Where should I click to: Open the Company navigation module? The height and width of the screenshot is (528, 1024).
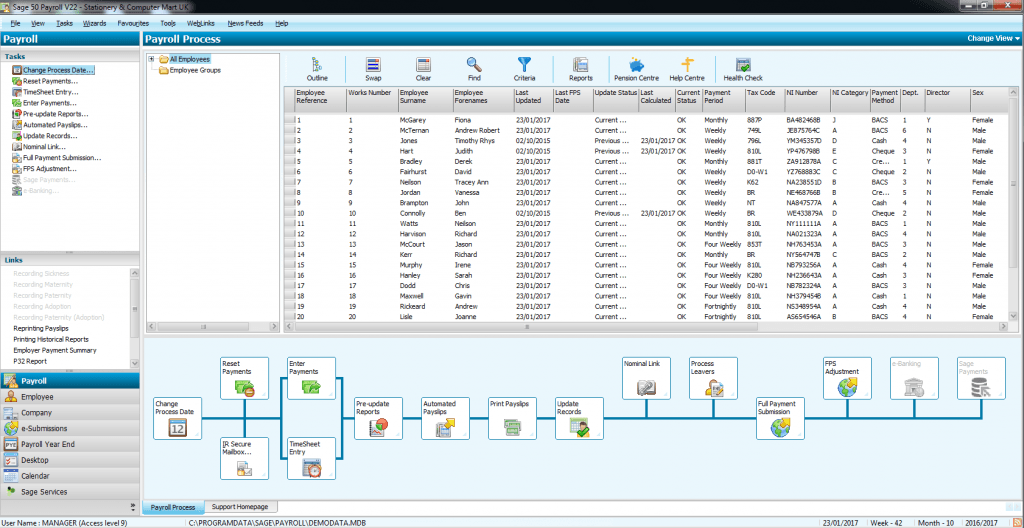[70, 413]
